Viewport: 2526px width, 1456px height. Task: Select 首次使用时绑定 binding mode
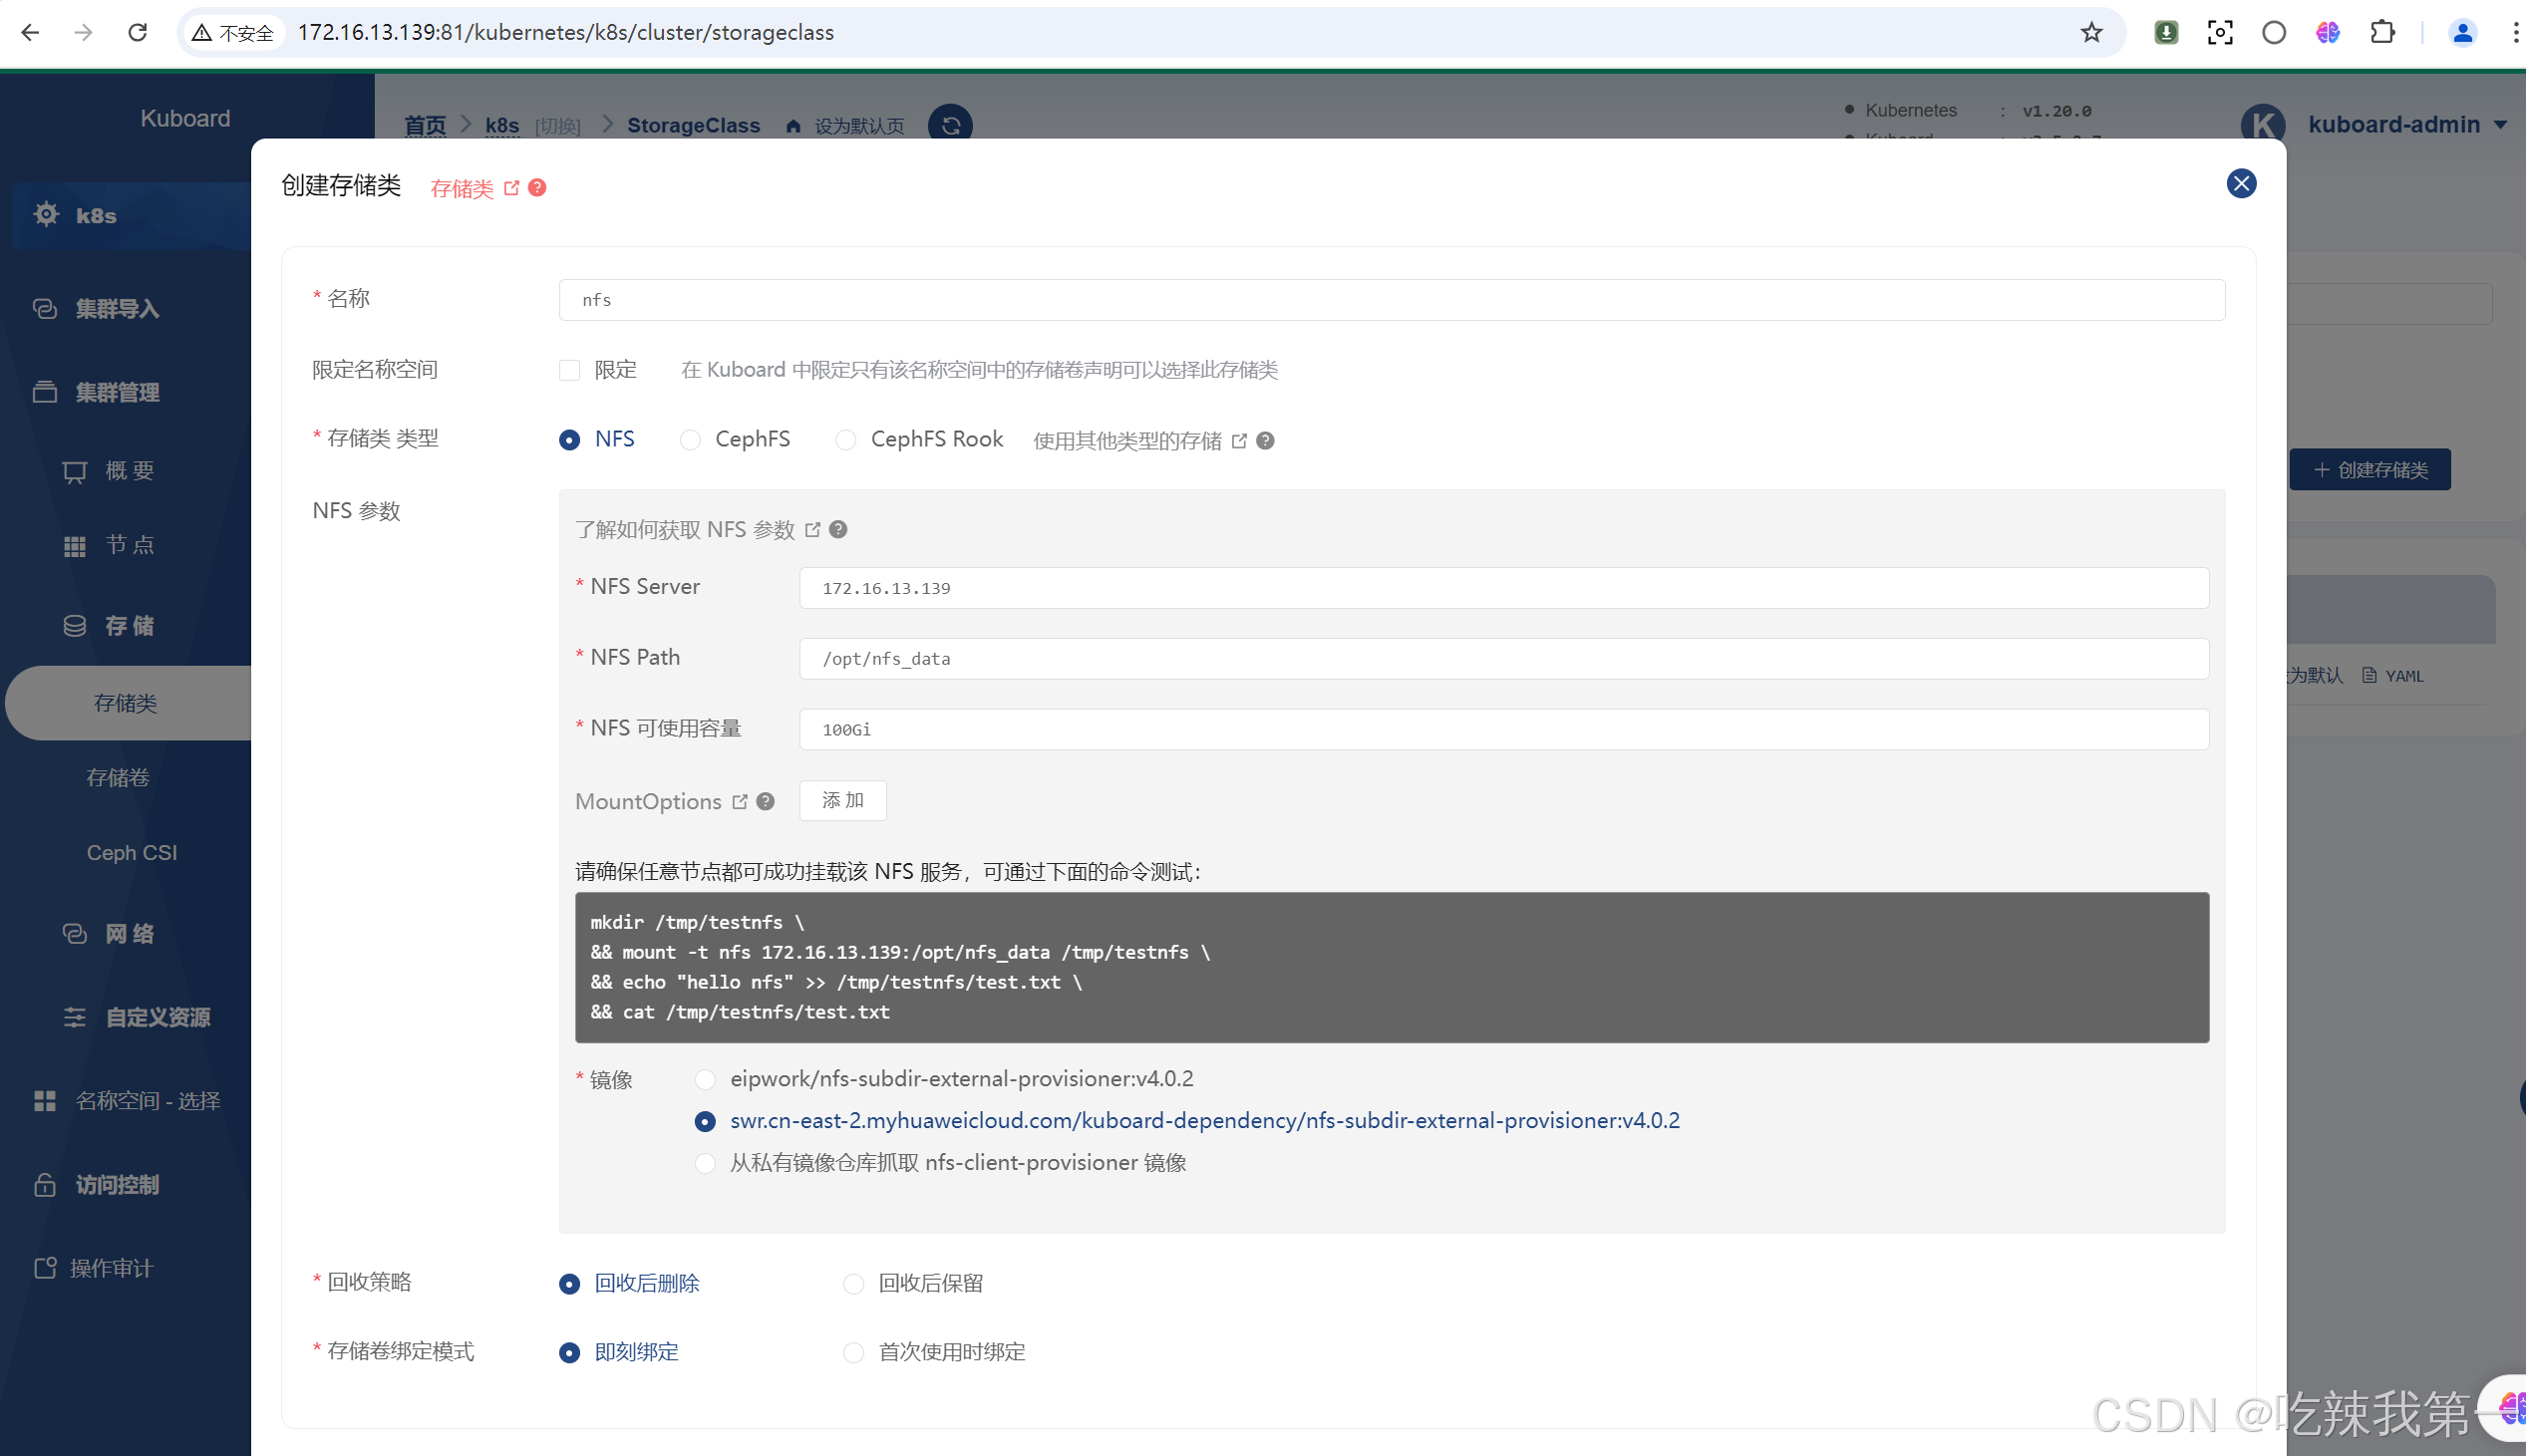[x=853, y=1353]
